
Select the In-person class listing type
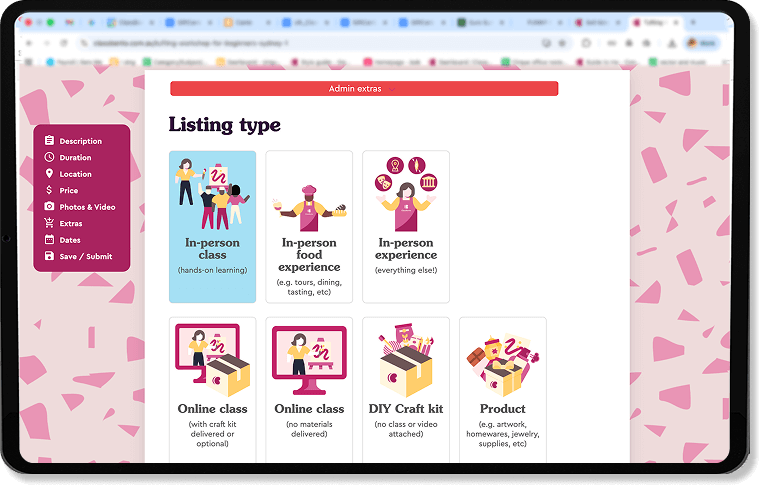212,226
